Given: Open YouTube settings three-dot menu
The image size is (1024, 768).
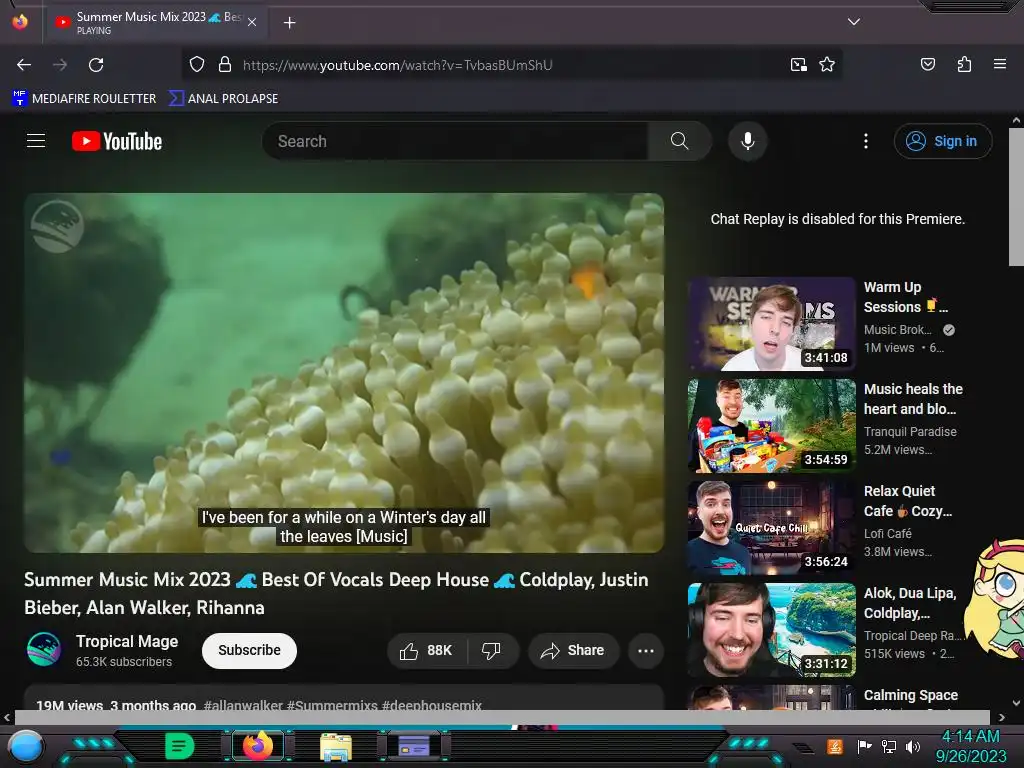Looking at the screenshot, I should (x=866, y=141).
